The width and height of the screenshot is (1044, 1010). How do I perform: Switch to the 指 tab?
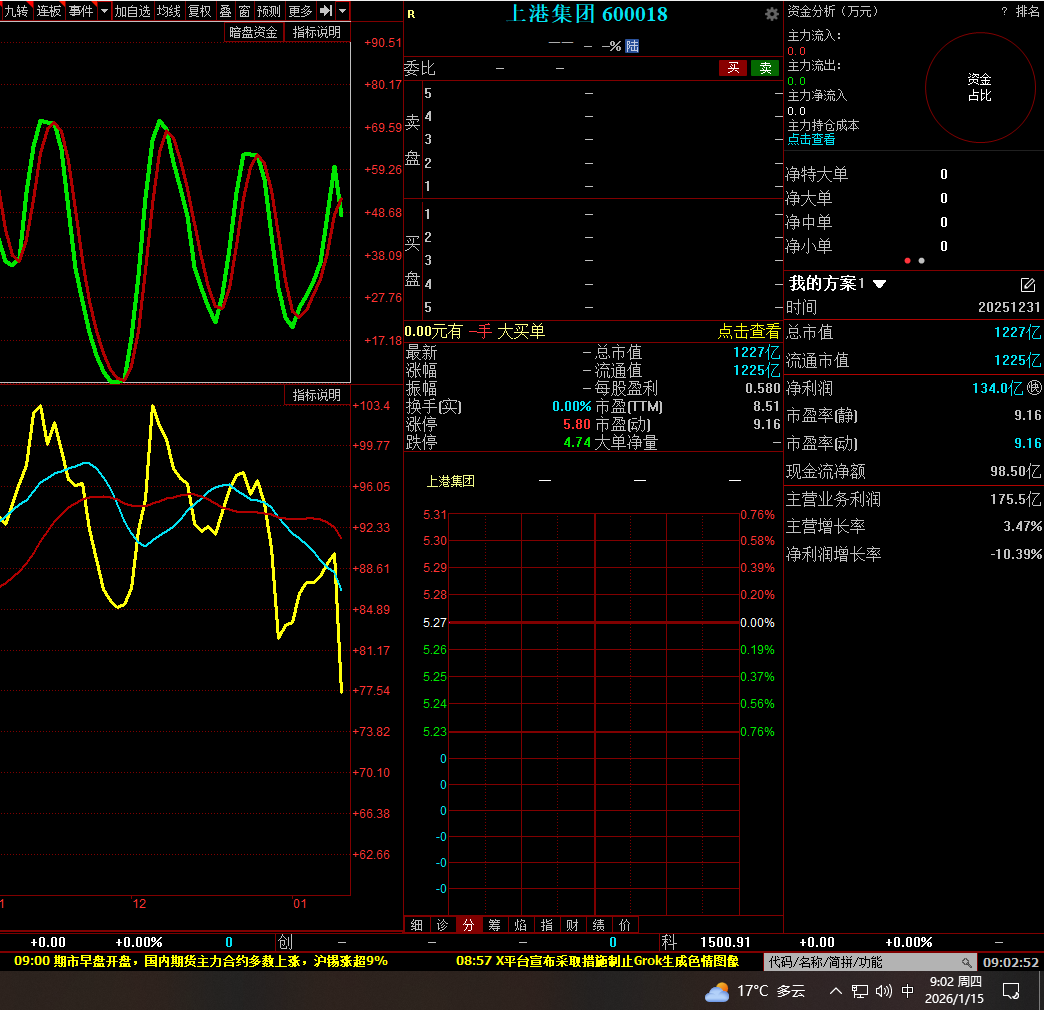547,925
